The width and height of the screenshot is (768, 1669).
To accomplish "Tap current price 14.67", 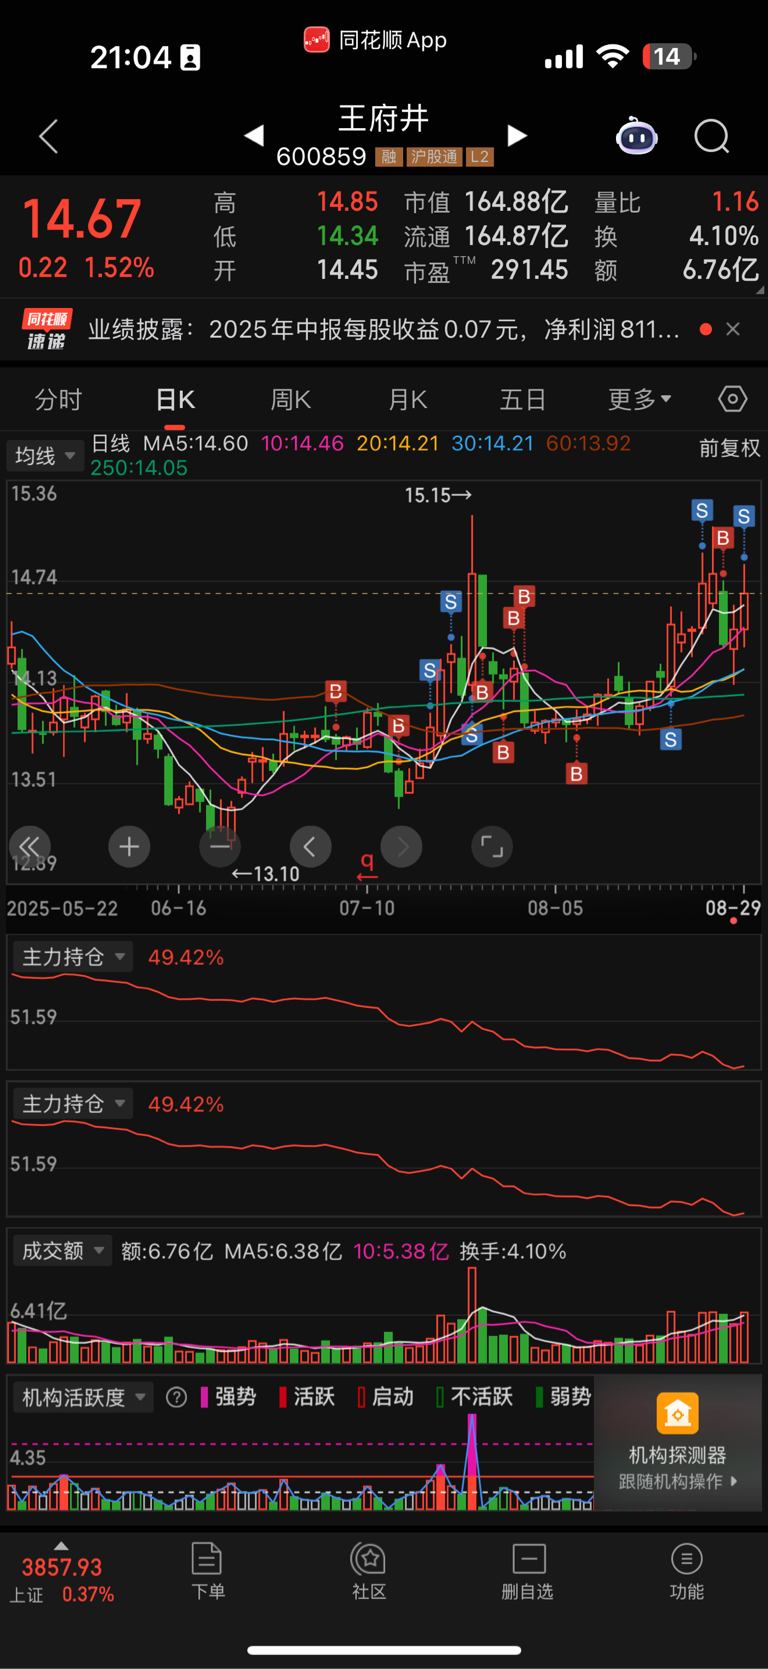I will tap(82, 219).
